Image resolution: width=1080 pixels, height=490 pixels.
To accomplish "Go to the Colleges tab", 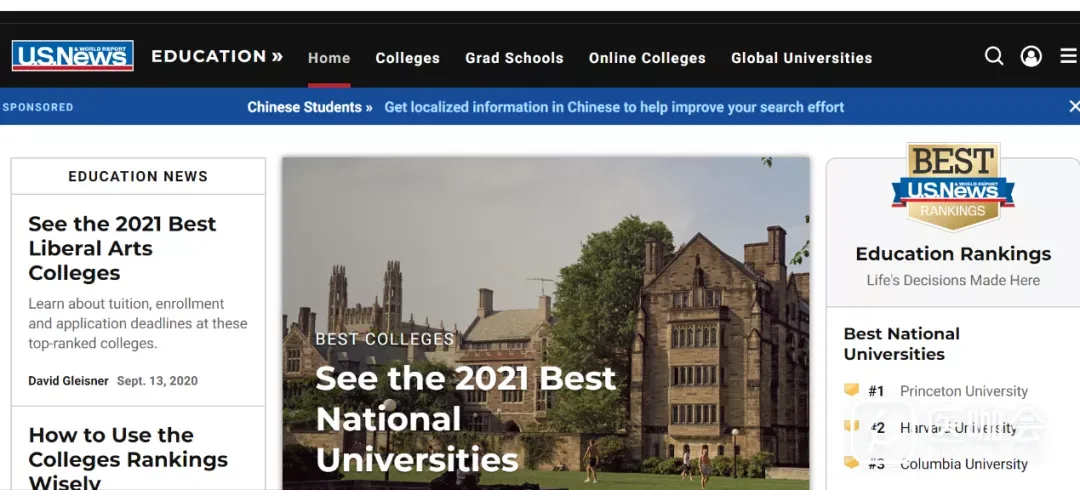I will (407, 58).
